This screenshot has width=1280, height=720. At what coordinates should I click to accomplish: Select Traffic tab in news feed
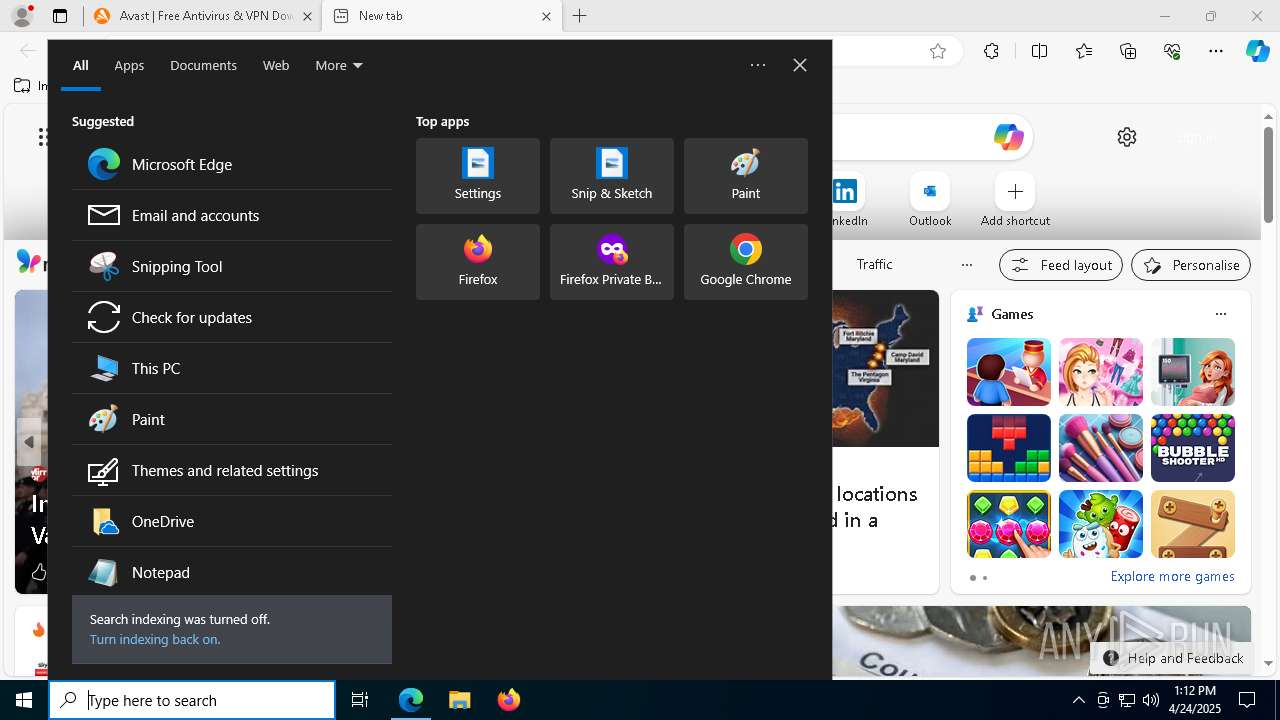[x=874, y=264]
